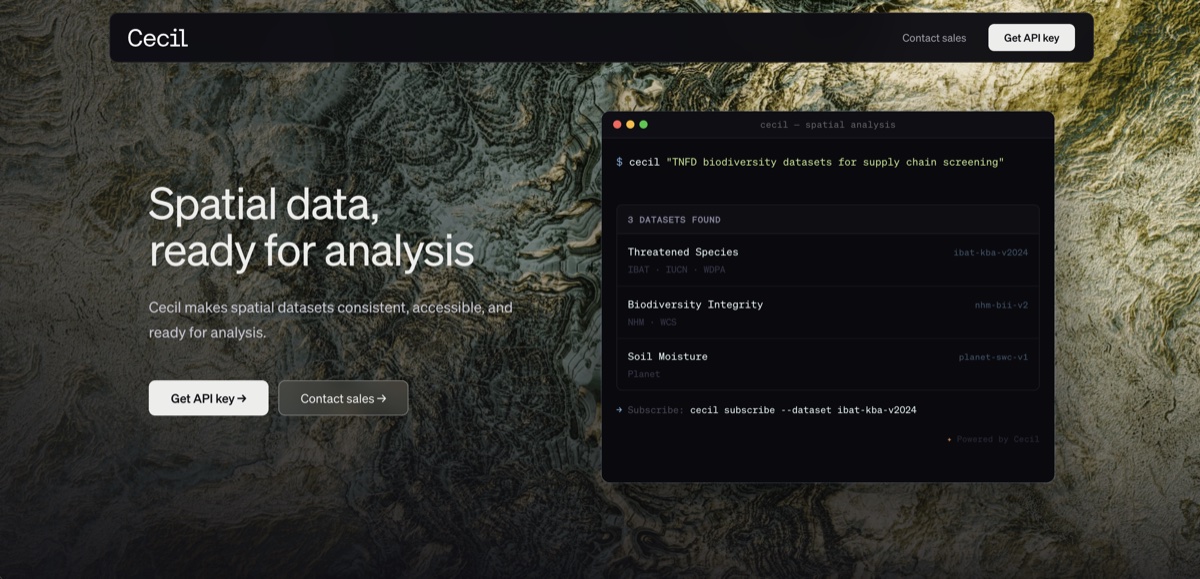
Task: Click the TNFD biodiversity datasets command line
Action: coord(810,162)
